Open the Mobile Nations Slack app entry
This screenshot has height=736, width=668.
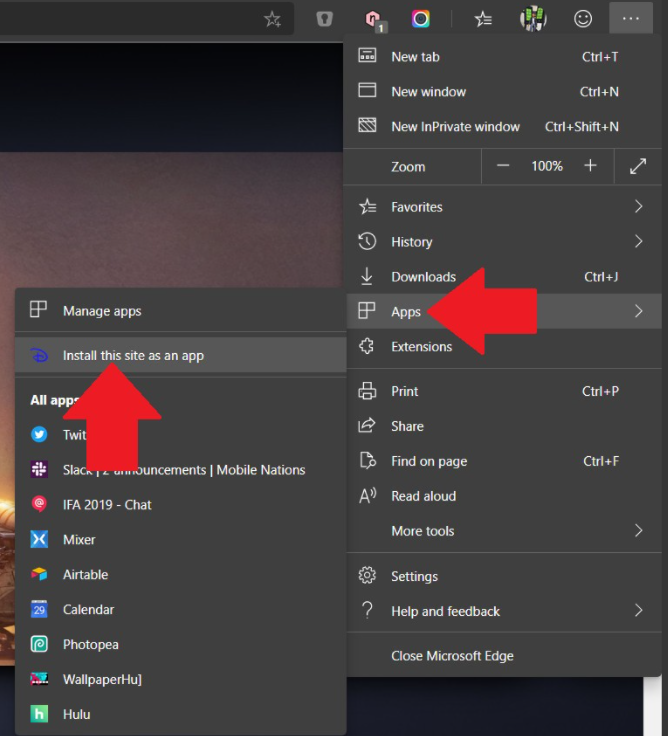pyautogui.click(x=181, y=469)
